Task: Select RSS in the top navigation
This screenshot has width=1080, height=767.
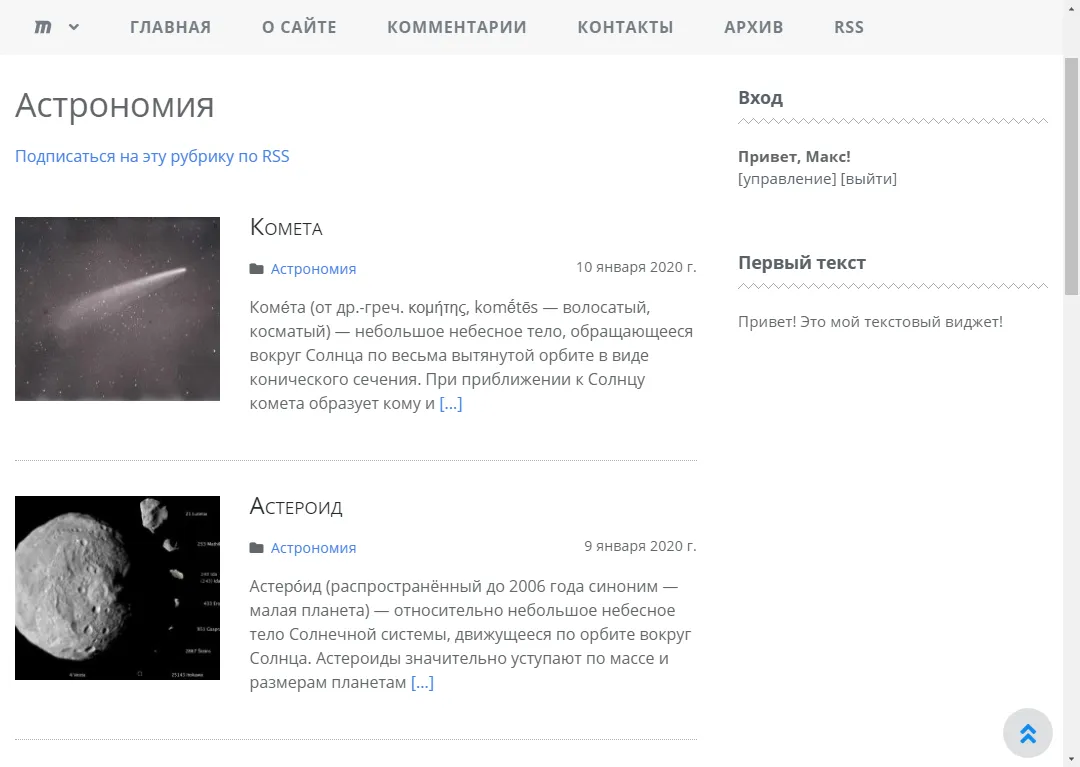Action: click(848, 27)
